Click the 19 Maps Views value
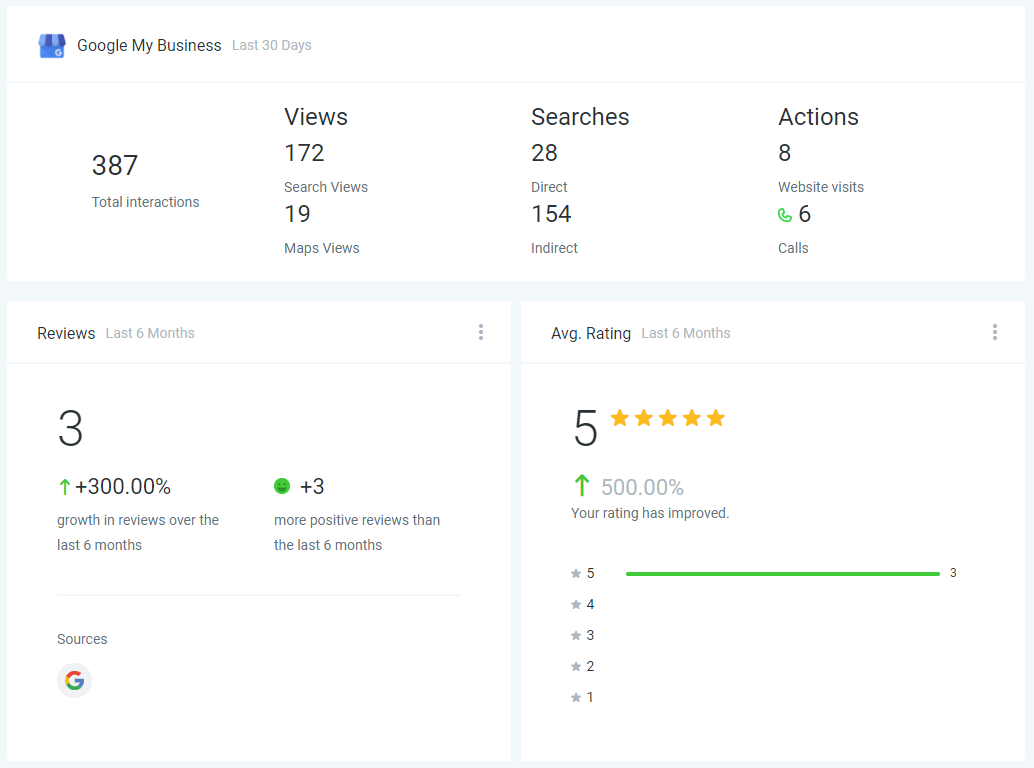This screenshot has width=1034, height=768. pyautogui.click(x=297, y=214)
